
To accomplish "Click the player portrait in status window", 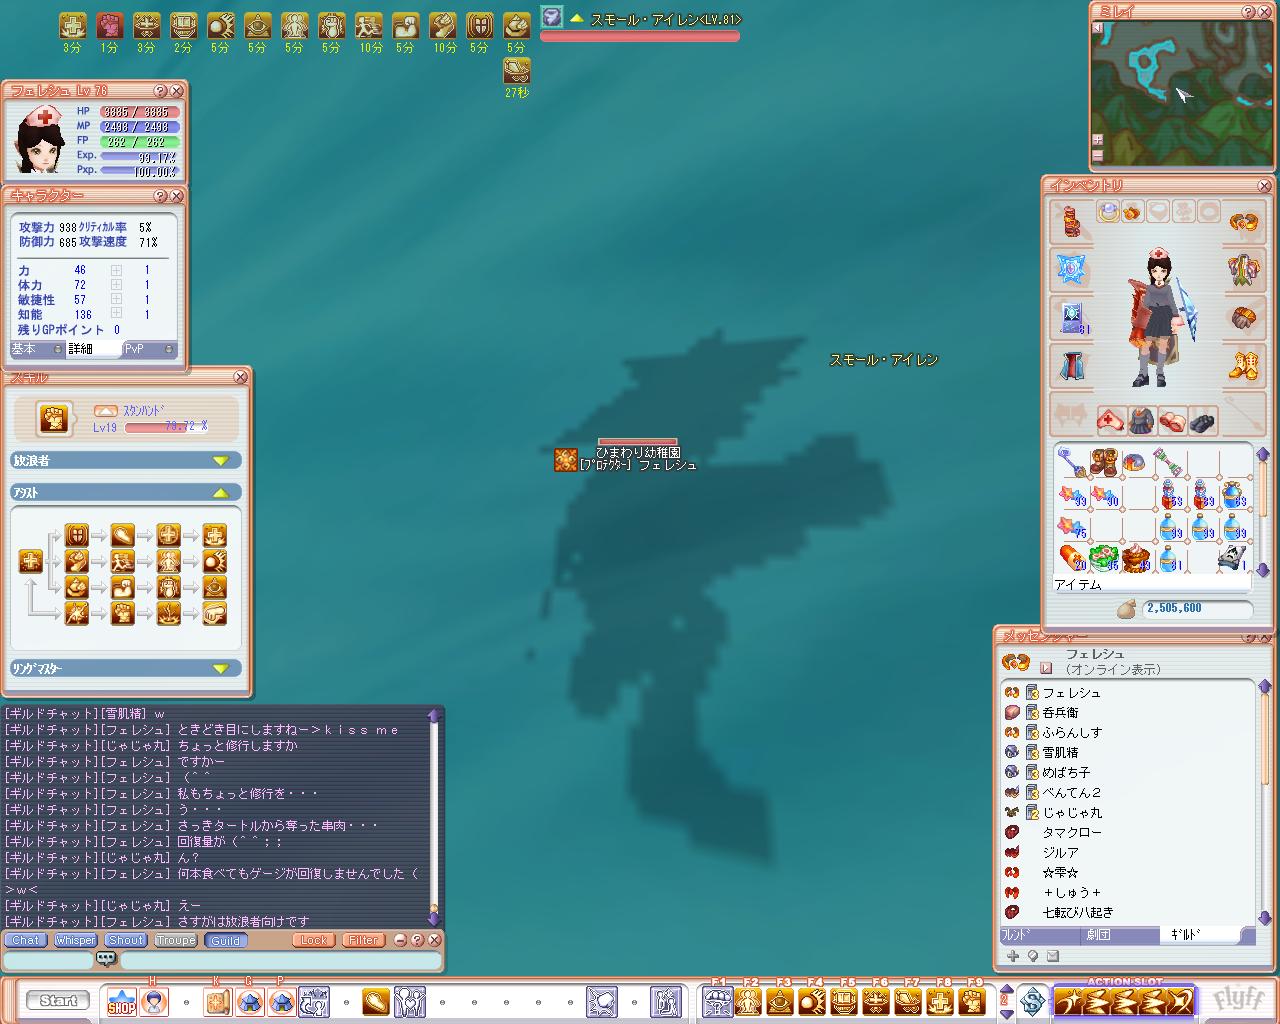I will coord(40,138).
